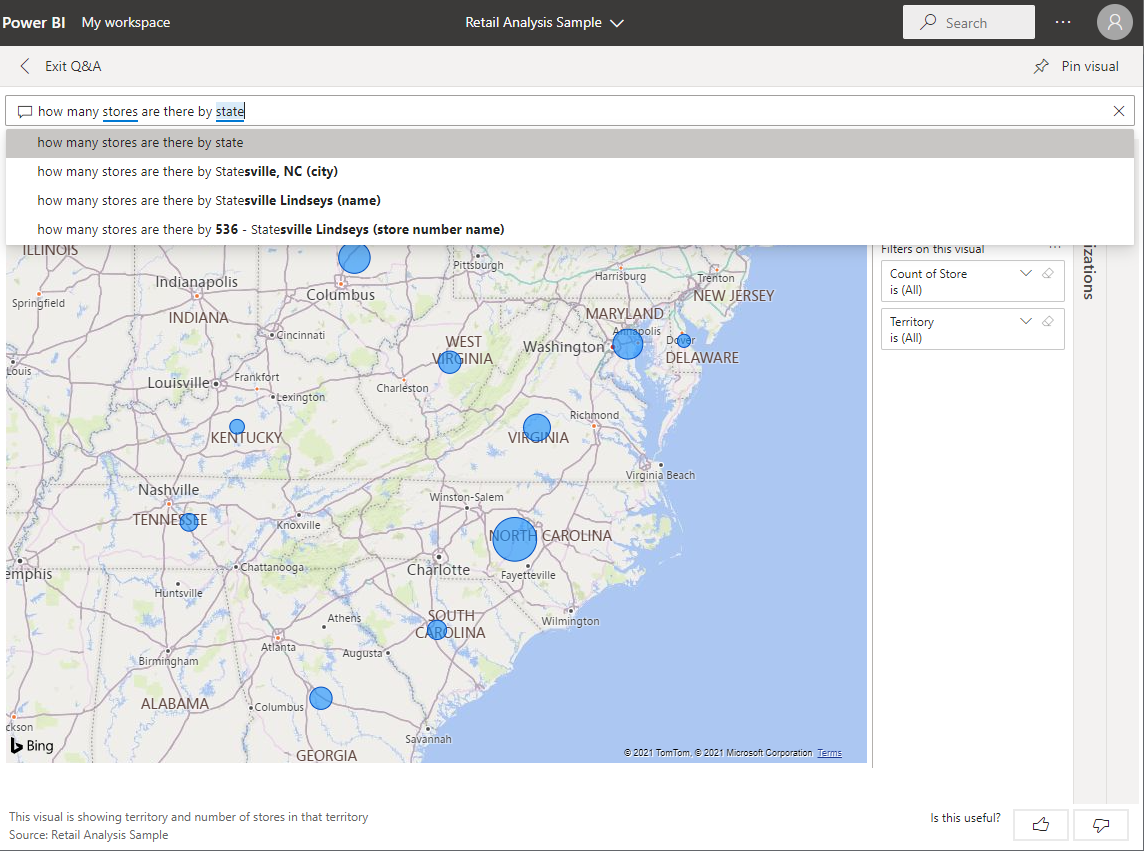Clear the Count of Store filter eraser
Image resolution: width=1144 pixels, height=851 pixels.
(1048, 273)
